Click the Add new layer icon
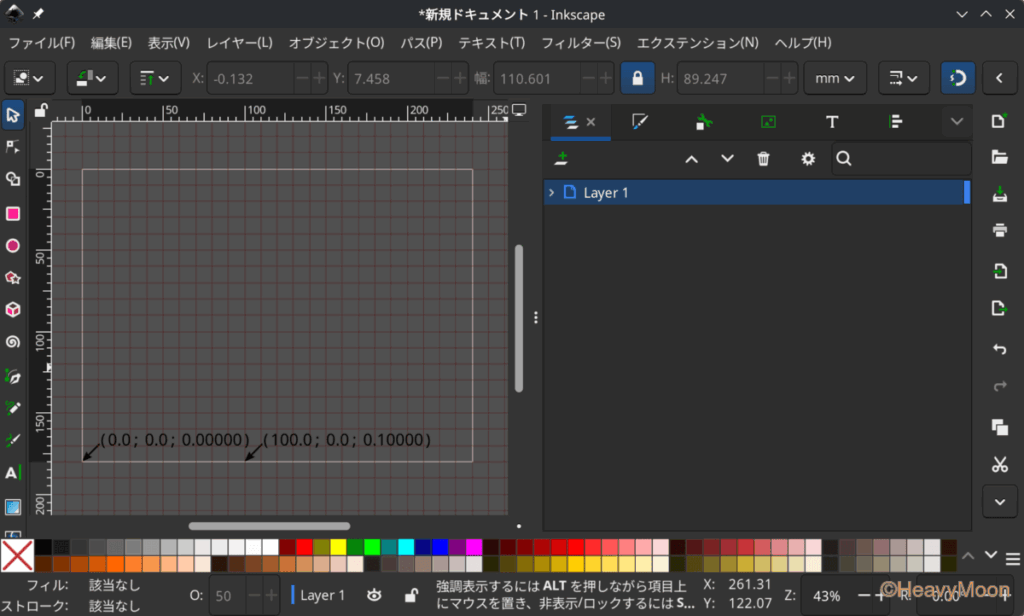This screenshot has height=616, width=1024. pyautogui.click(x=561, y=159)
